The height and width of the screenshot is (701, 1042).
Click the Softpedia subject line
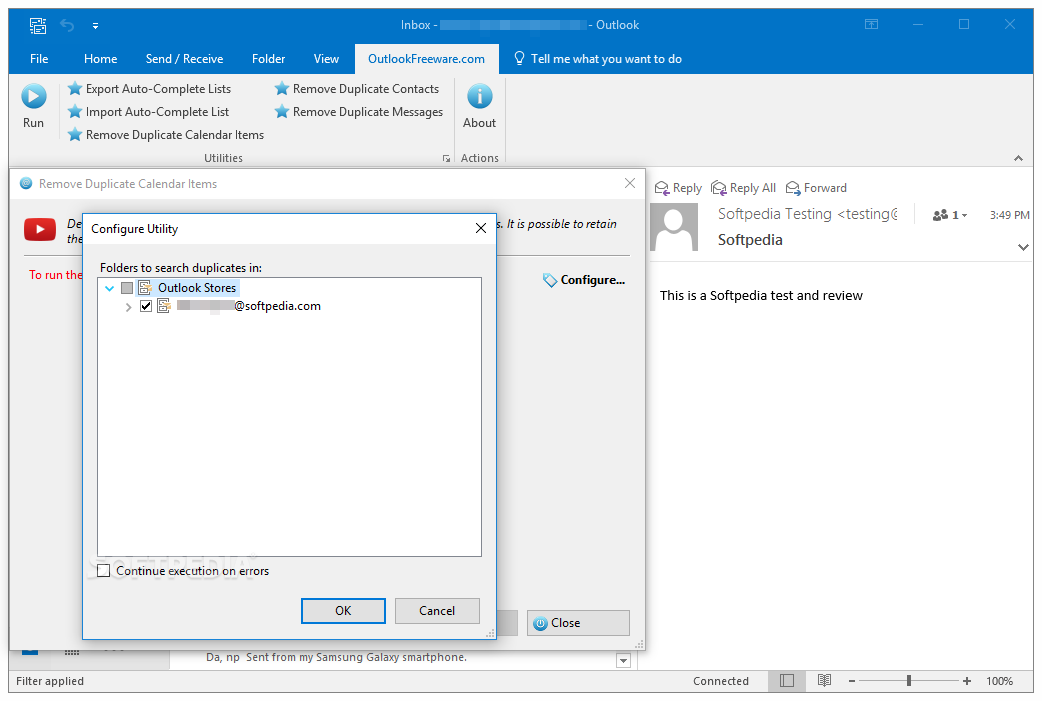(x=750, y=240)
